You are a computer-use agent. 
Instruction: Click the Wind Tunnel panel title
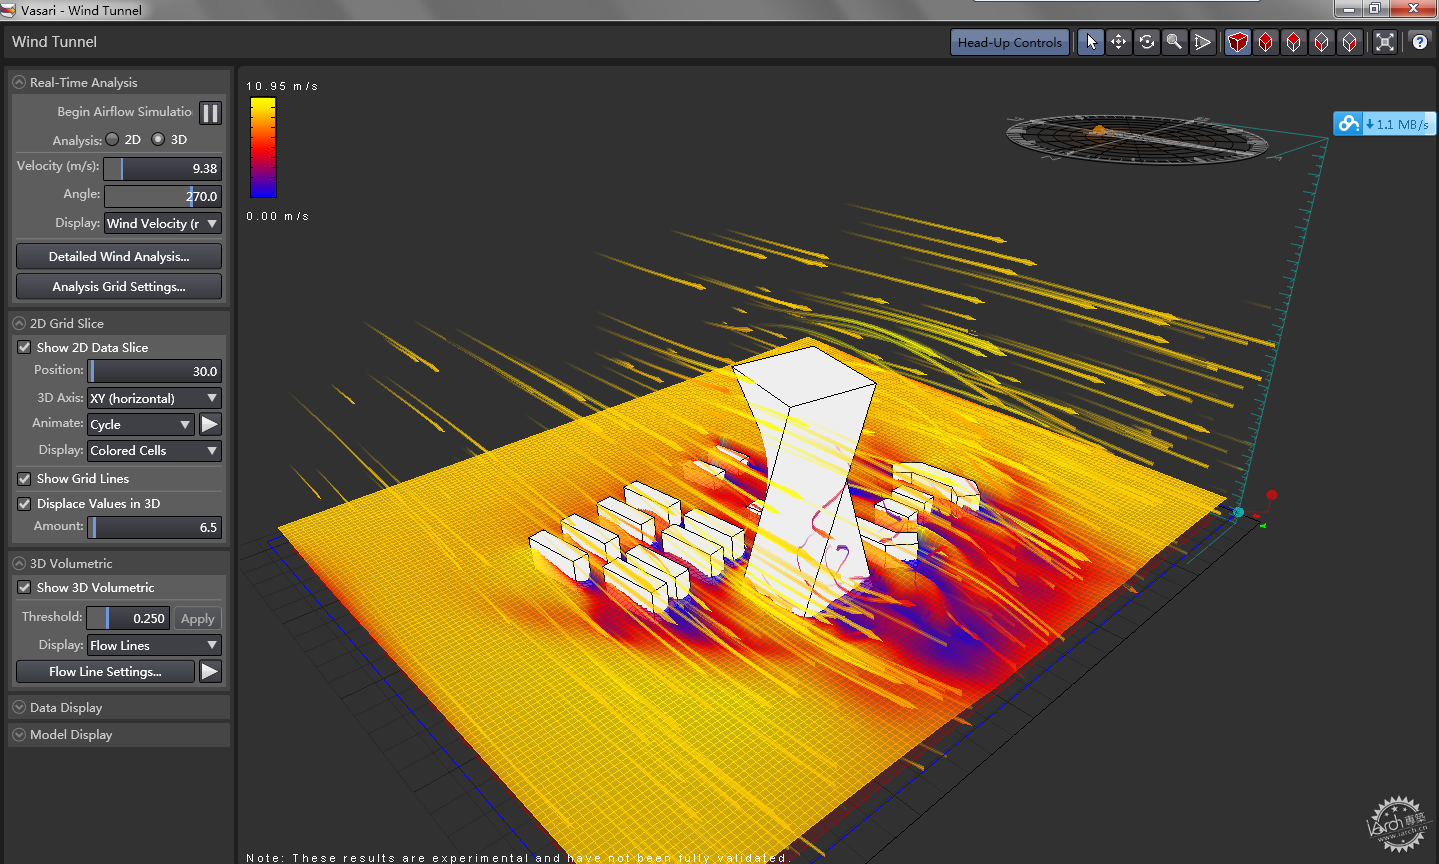[x=54, y=42]
